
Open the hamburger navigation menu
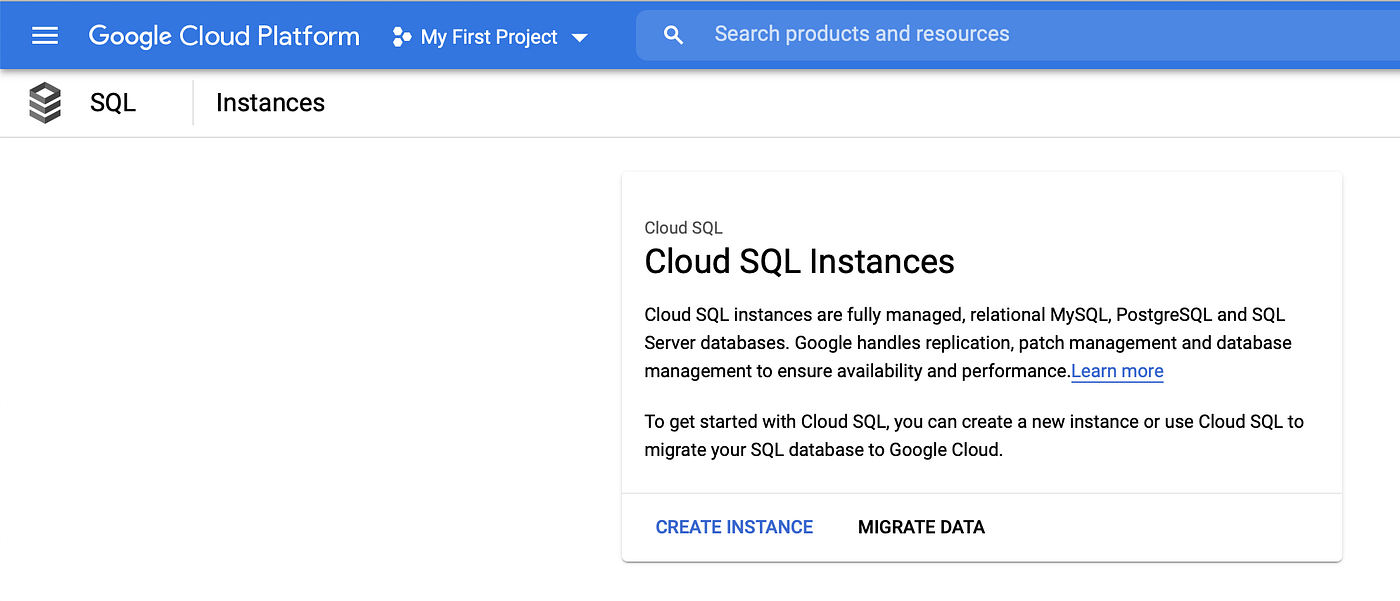[45, 36]
